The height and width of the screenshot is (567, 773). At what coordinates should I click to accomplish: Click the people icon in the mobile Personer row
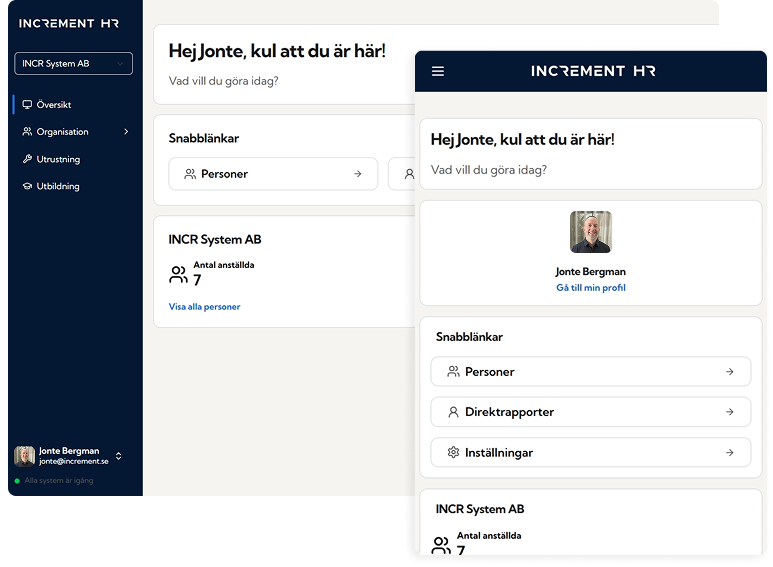453,372
